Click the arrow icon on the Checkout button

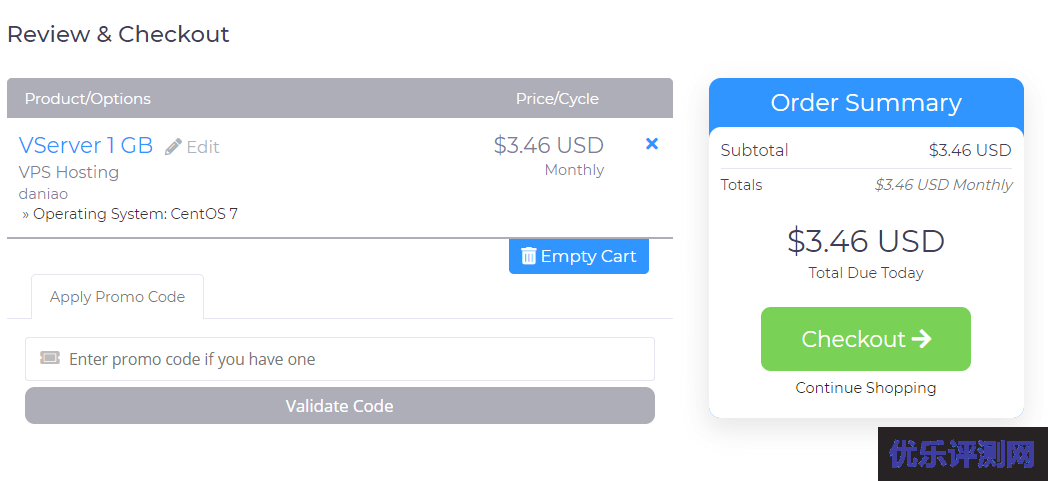coord(921,339)
